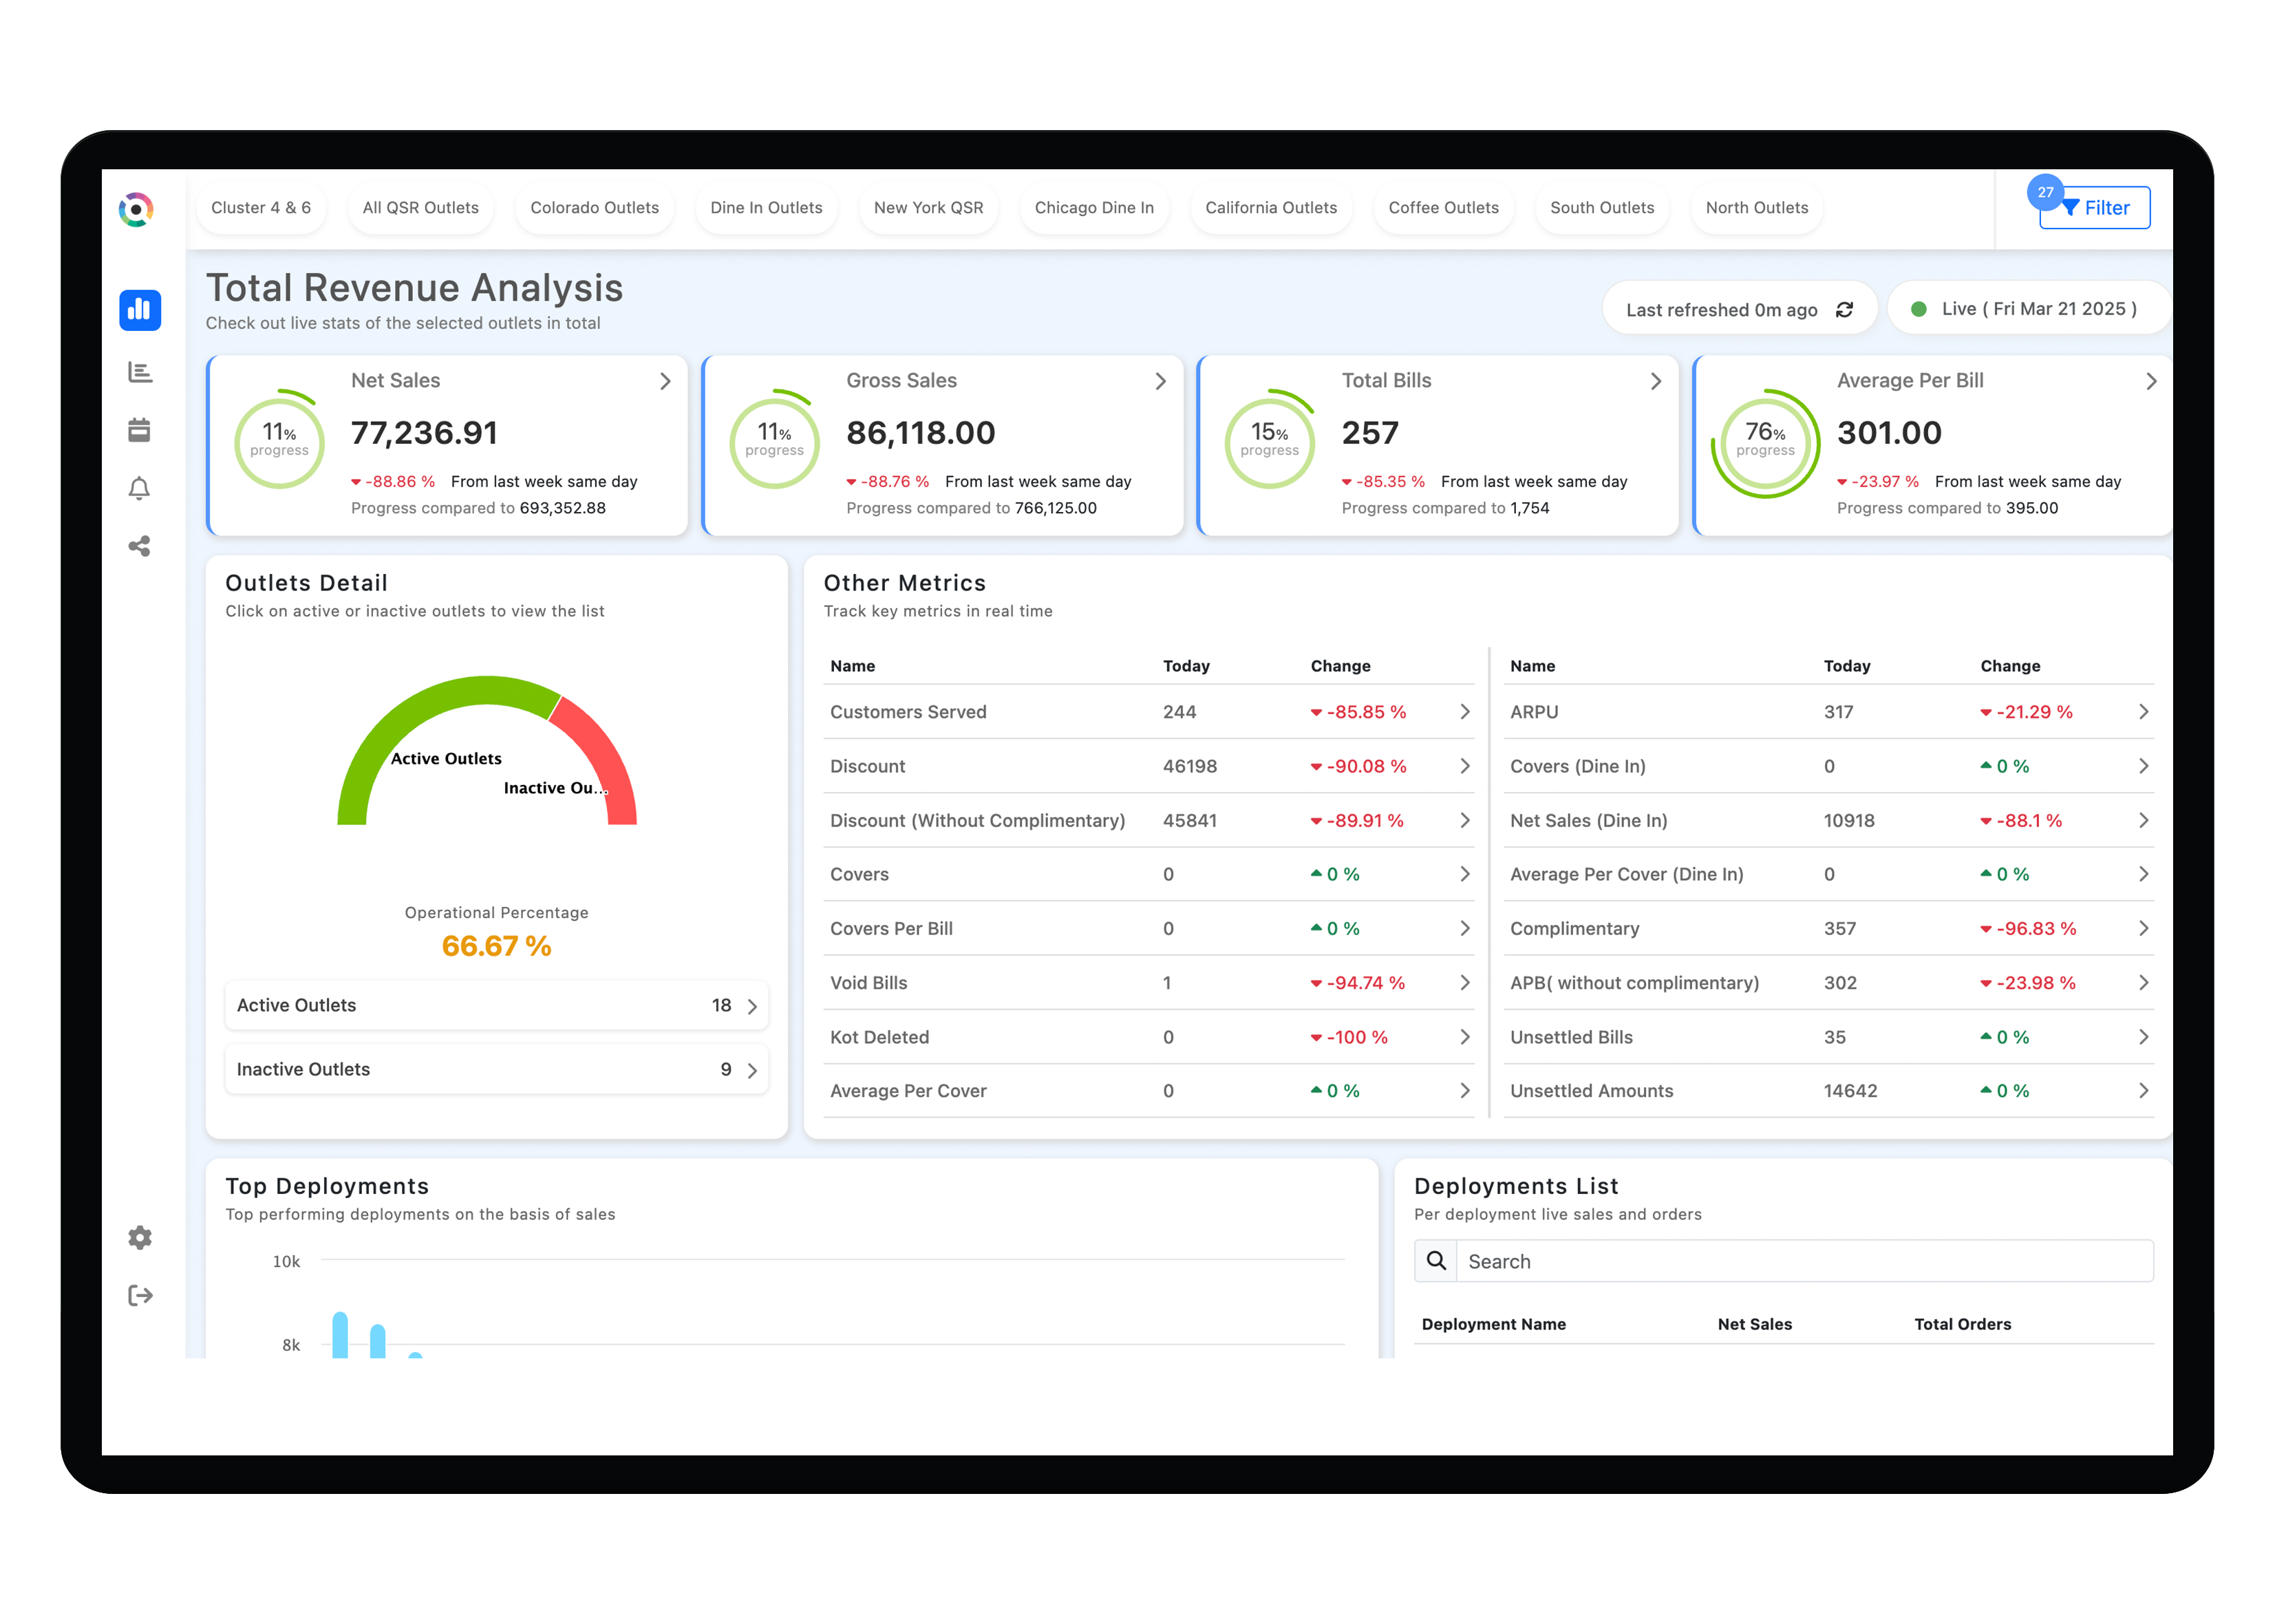2275x1624 pixels.
Task: Click the deployments Search input field
Action: coord(1805,1261)
